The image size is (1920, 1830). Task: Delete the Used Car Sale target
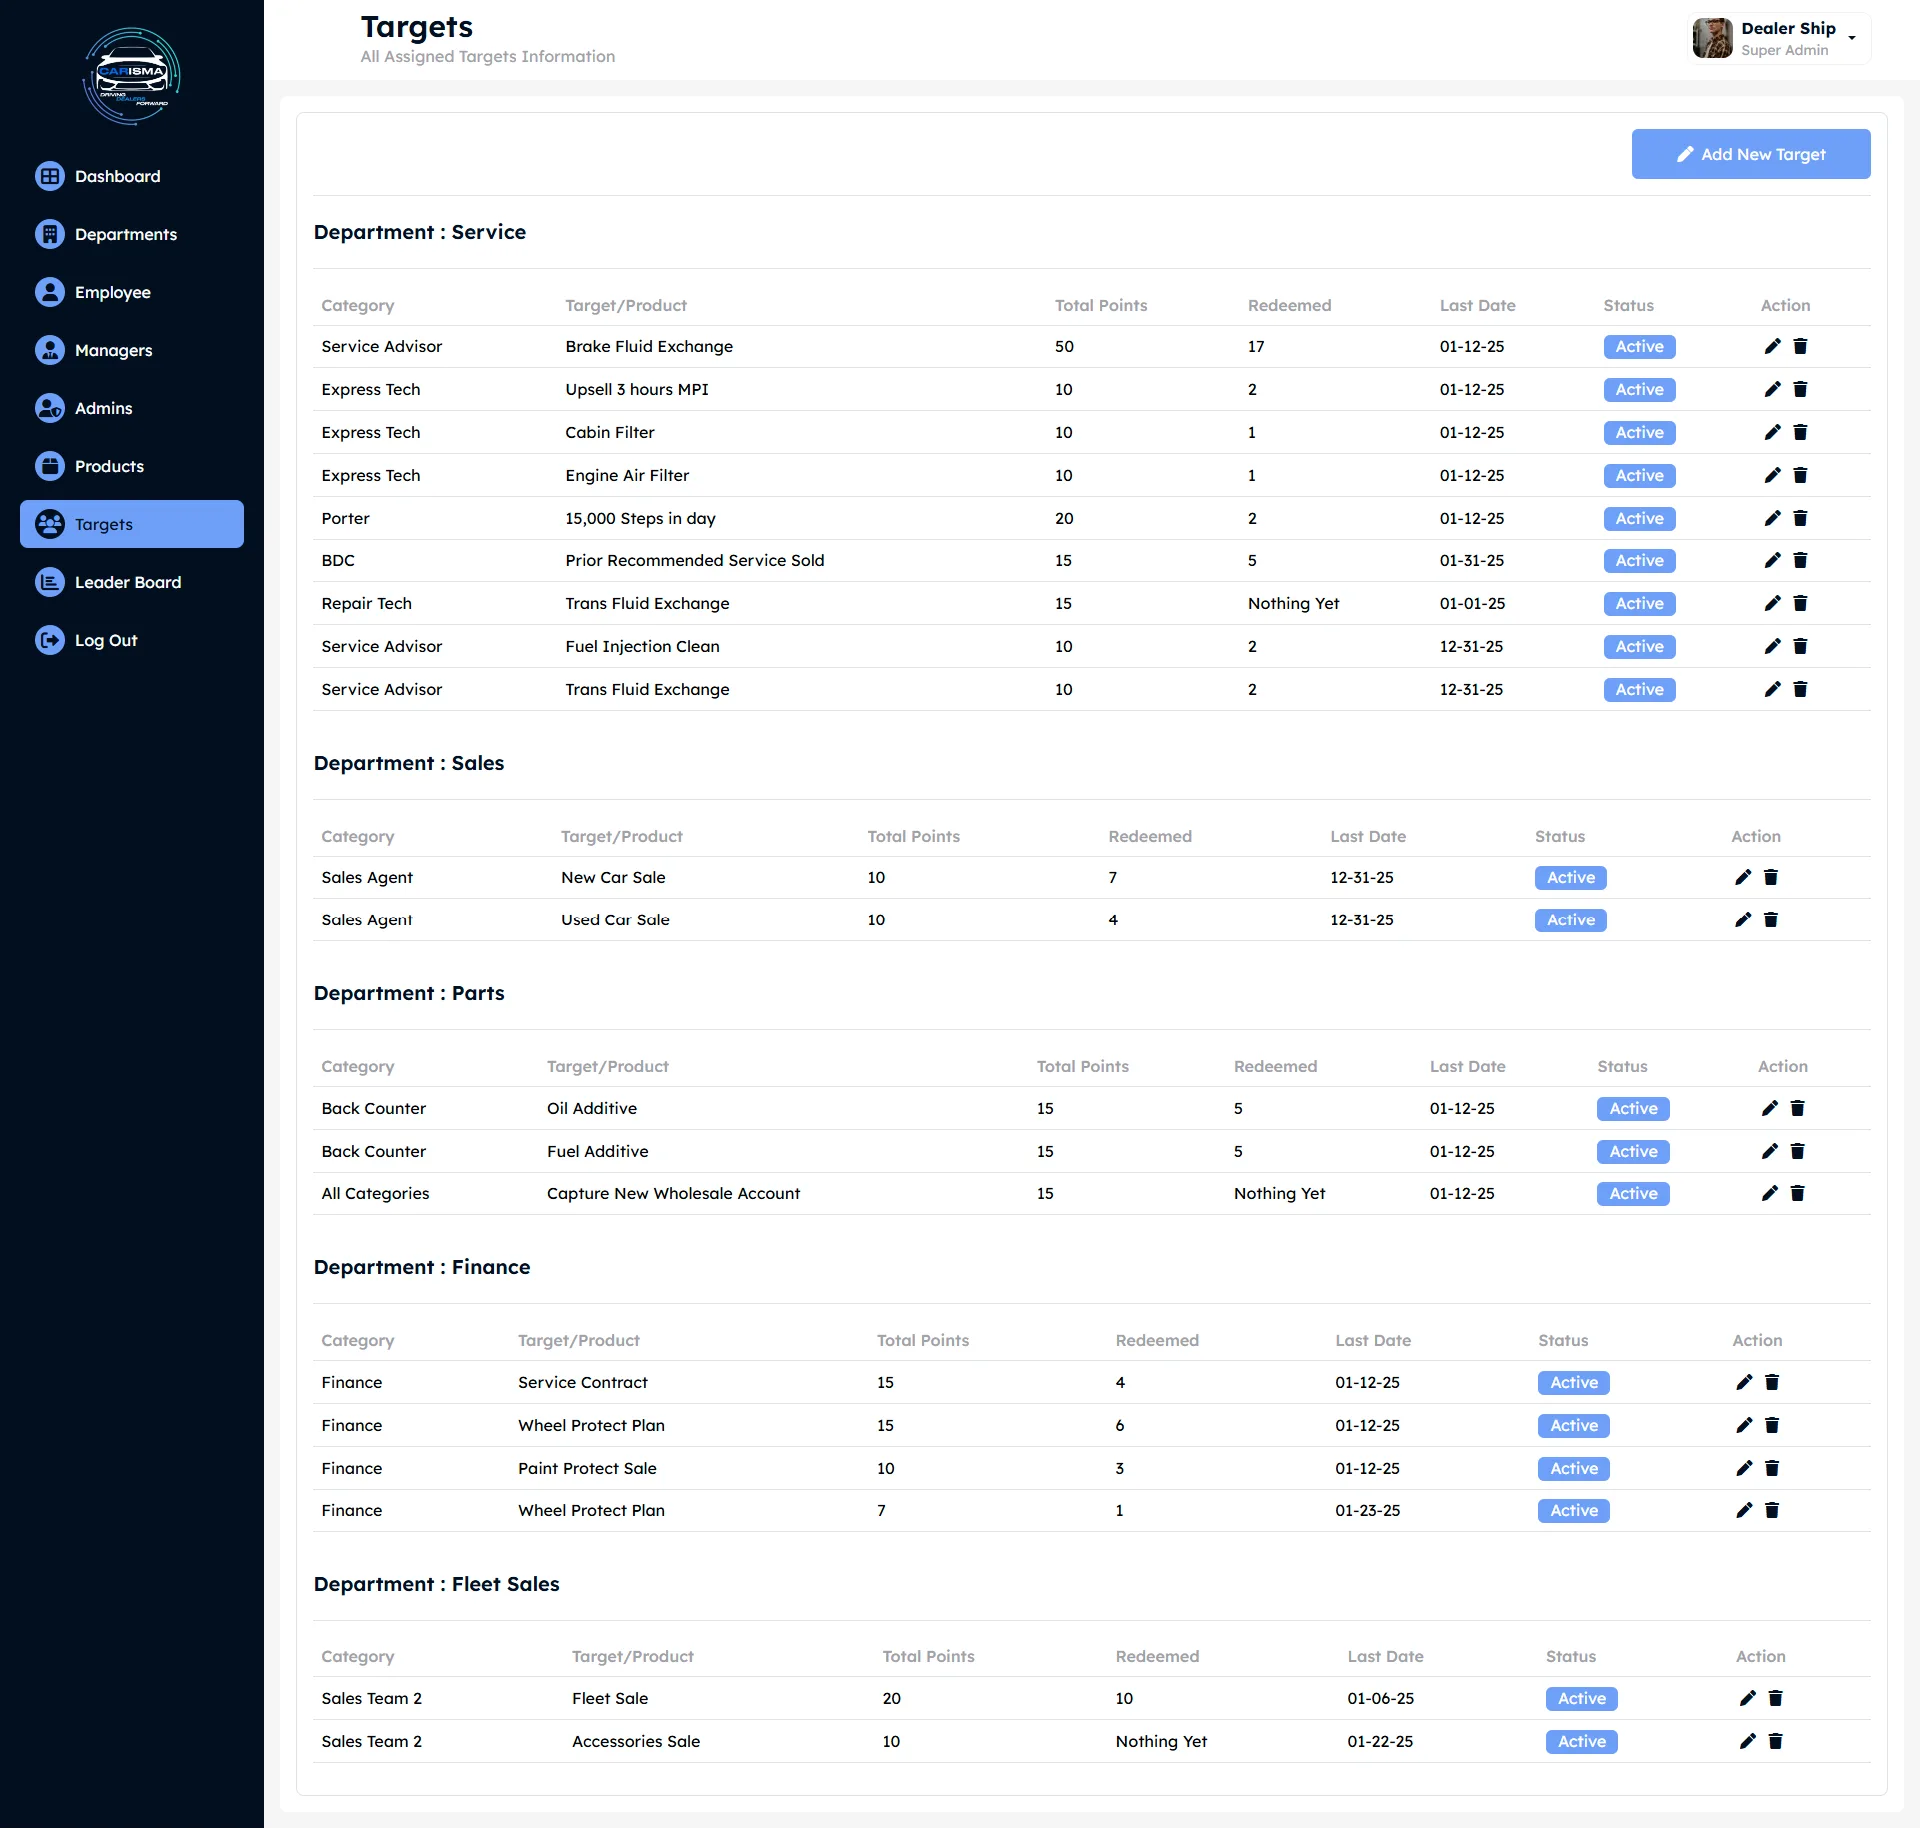1771,920
